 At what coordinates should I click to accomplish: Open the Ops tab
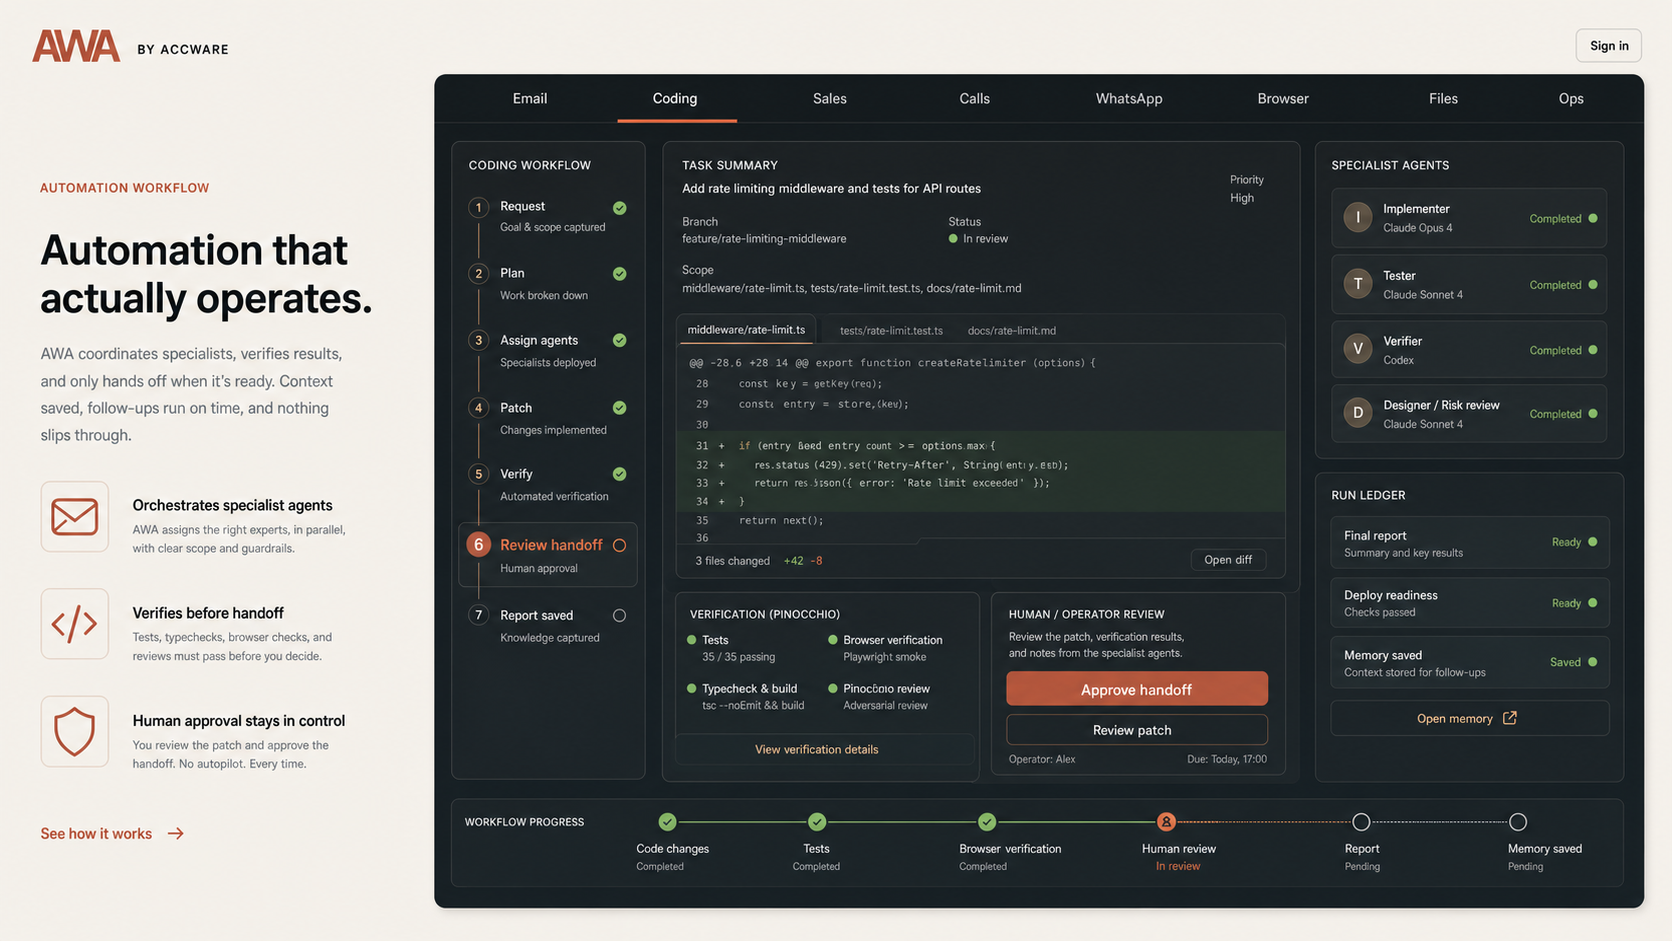pos(1571,99)
